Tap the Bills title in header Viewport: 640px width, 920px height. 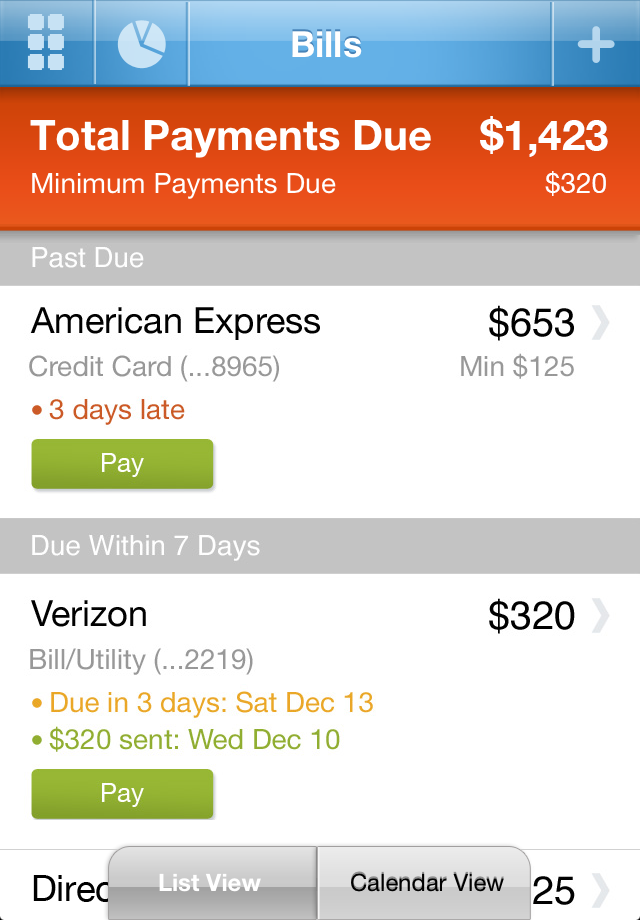pyautogui.click(x=326, y=44)
